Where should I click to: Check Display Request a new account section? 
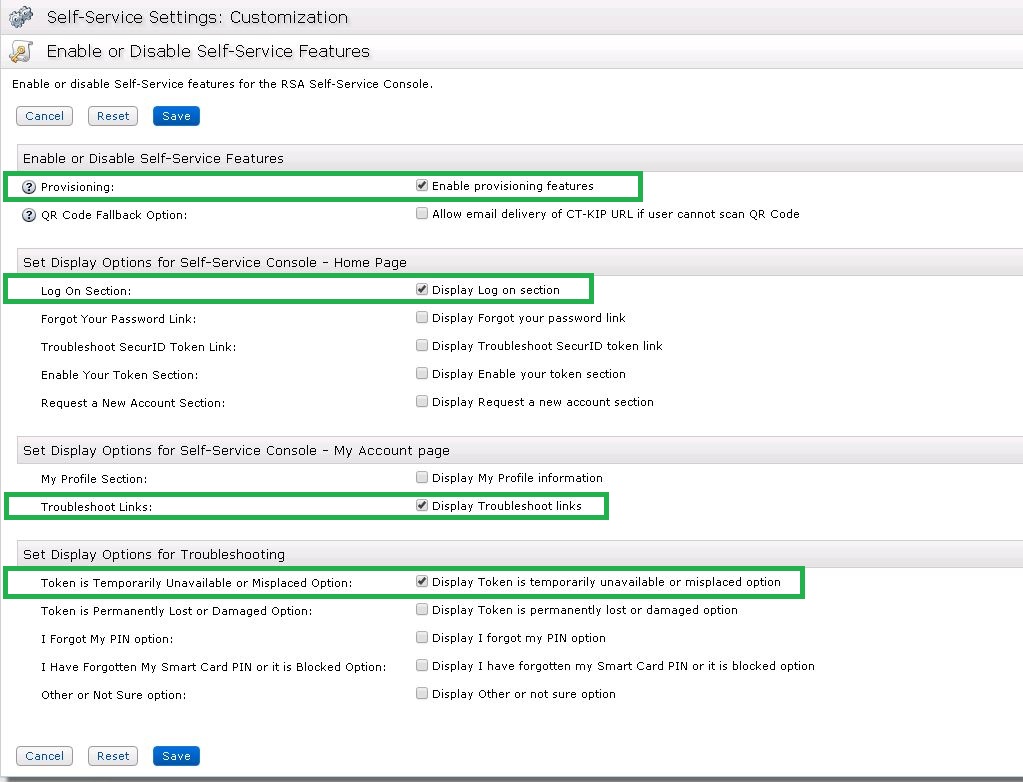(422, 400)
